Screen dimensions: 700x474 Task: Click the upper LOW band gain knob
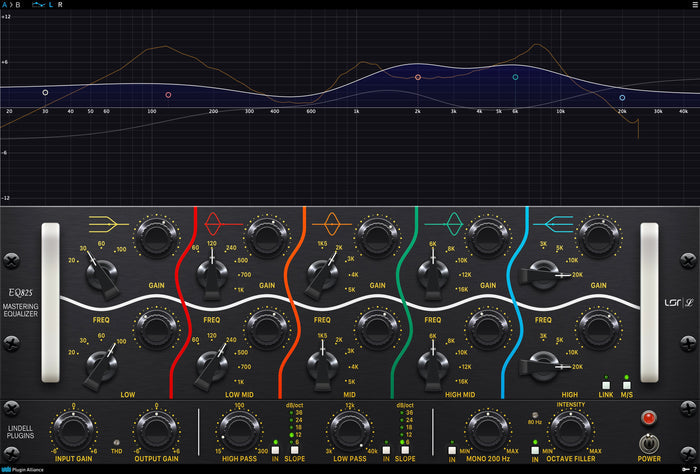(156, 237)
